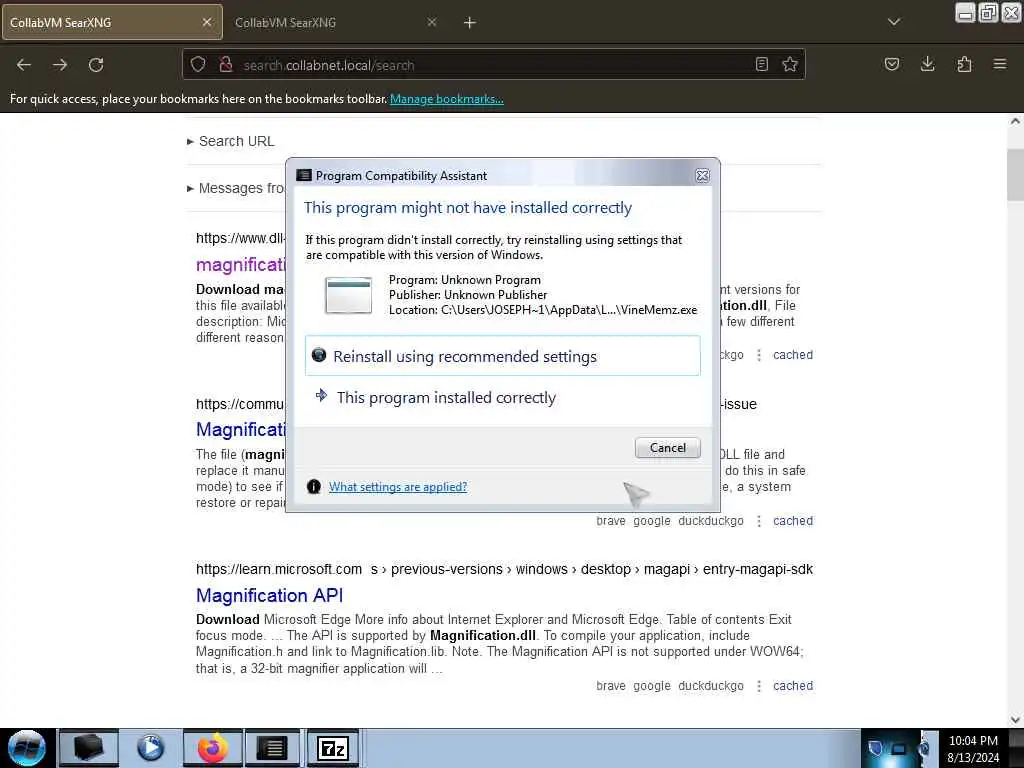Click the security shield tray icon

point(876,748)
